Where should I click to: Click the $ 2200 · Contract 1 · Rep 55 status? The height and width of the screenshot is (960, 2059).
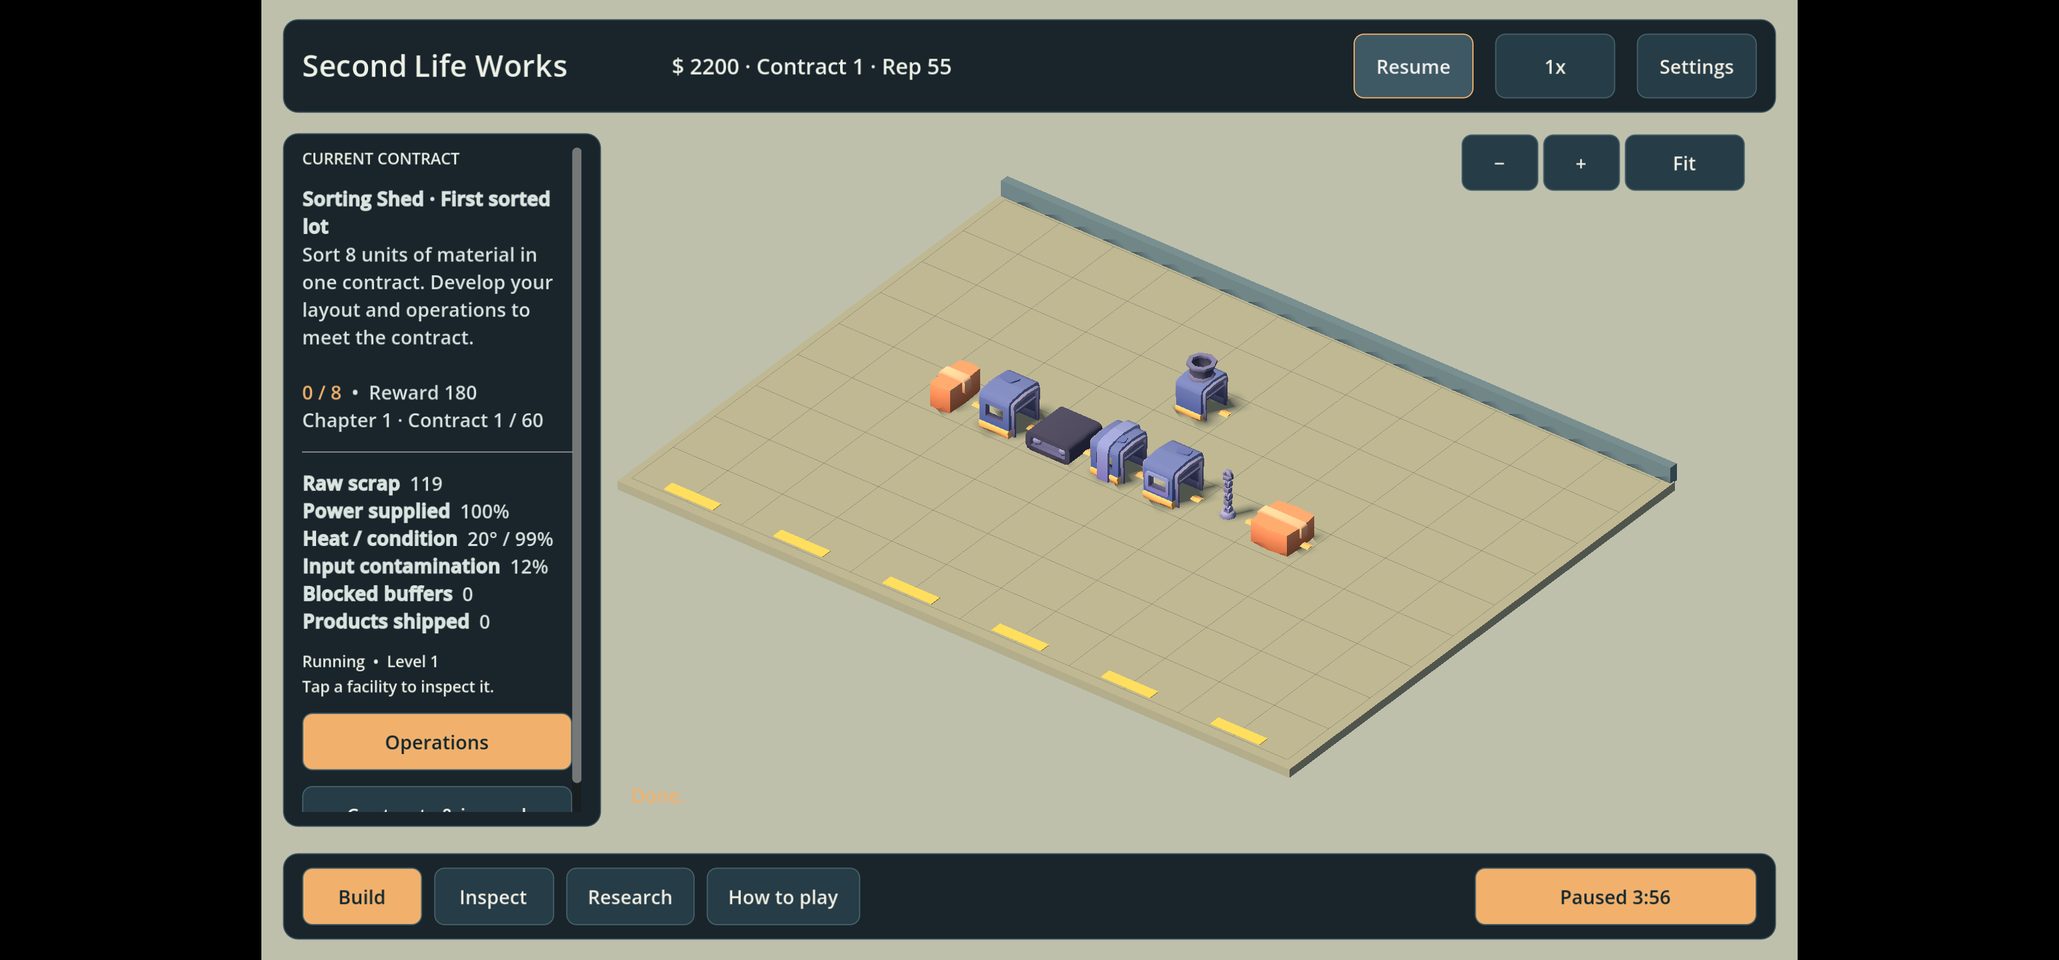click(811, 67)
